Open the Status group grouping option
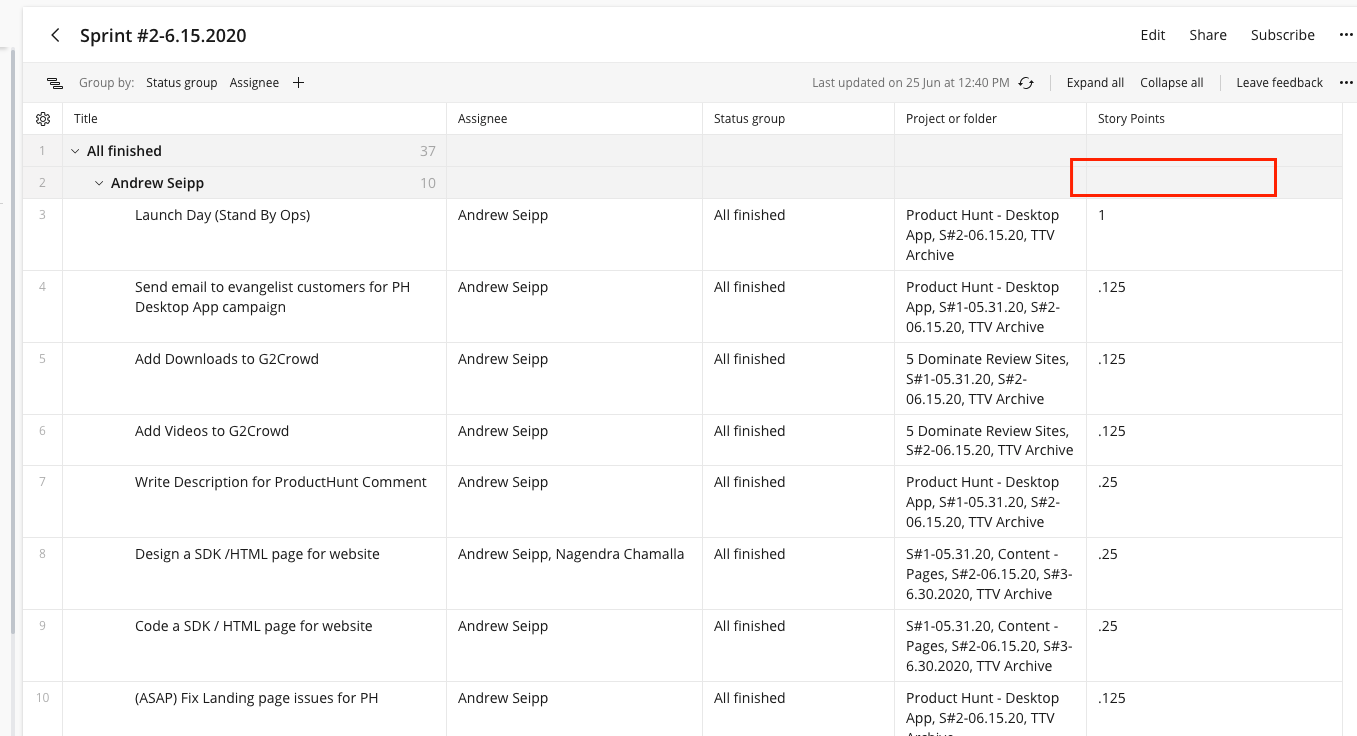 pos(181,83)
